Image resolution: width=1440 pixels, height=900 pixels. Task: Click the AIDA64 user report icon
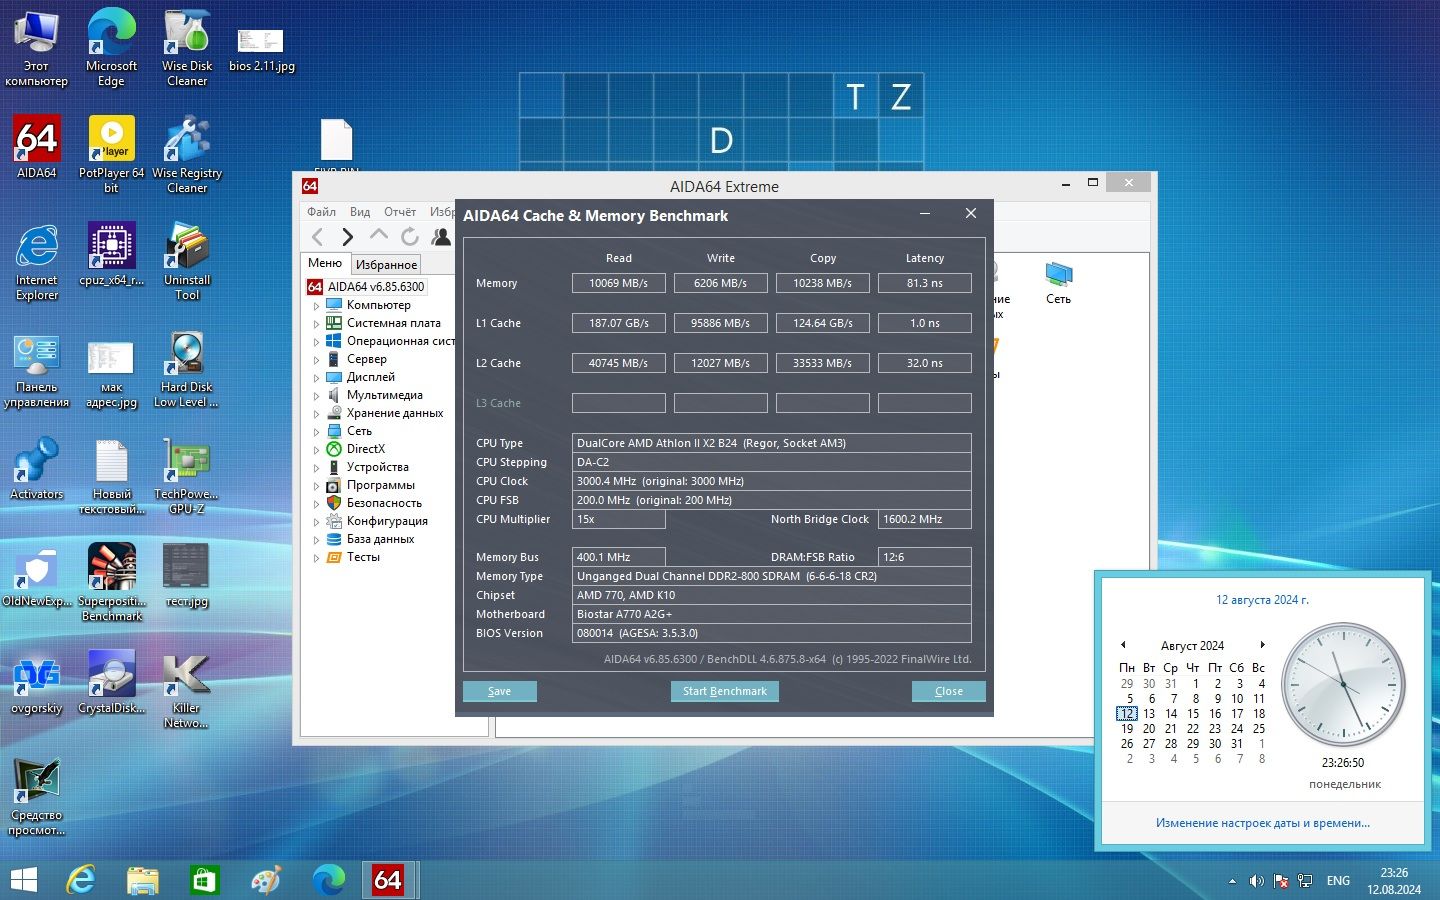[440, 236]
